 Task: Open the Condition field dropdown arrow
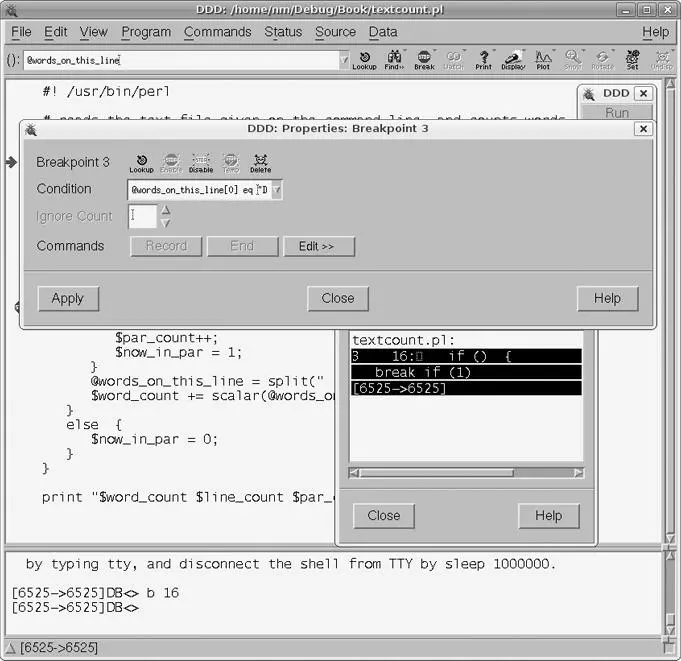(276, 190)
